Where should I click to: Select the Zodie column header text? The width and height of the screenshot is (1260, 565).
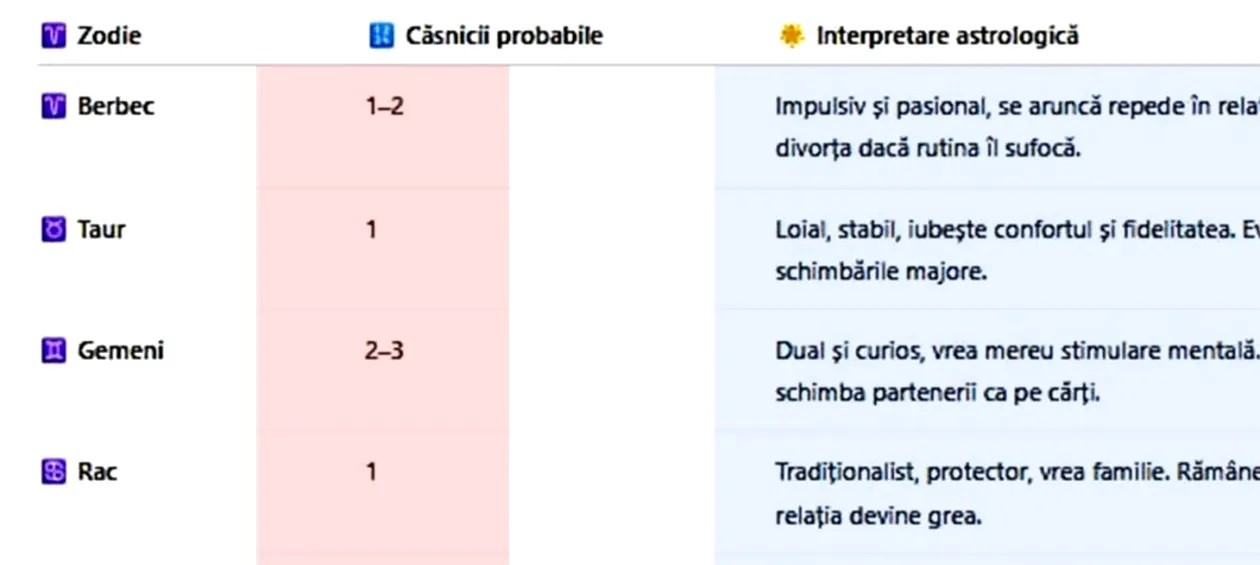pos(109,36)
